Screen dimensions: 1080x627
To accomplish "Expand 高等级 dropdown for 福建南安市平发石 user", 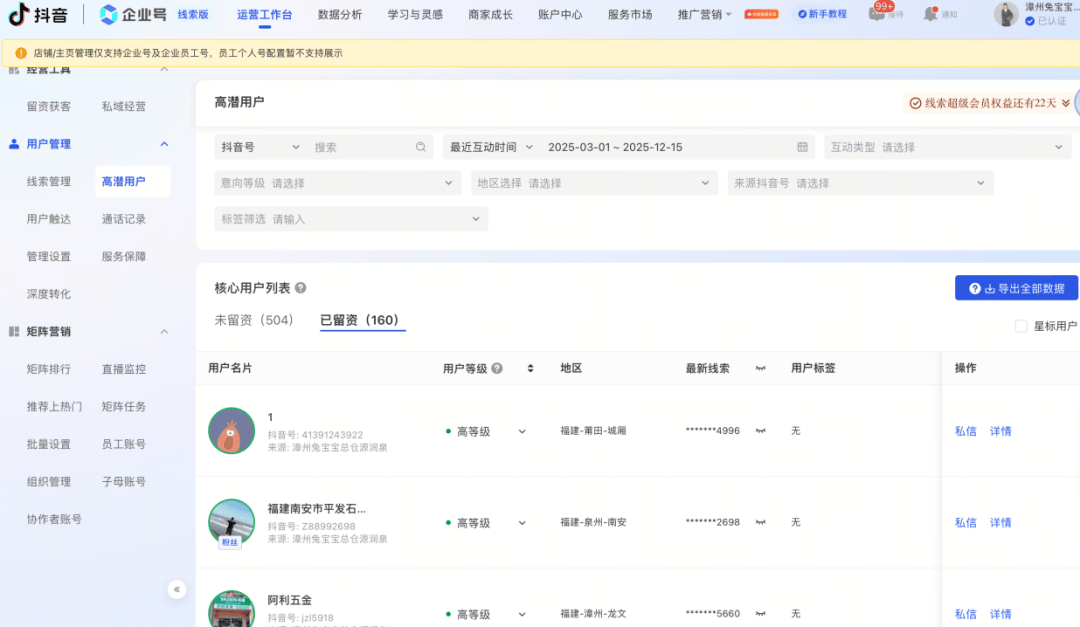I will coord(522,523).
